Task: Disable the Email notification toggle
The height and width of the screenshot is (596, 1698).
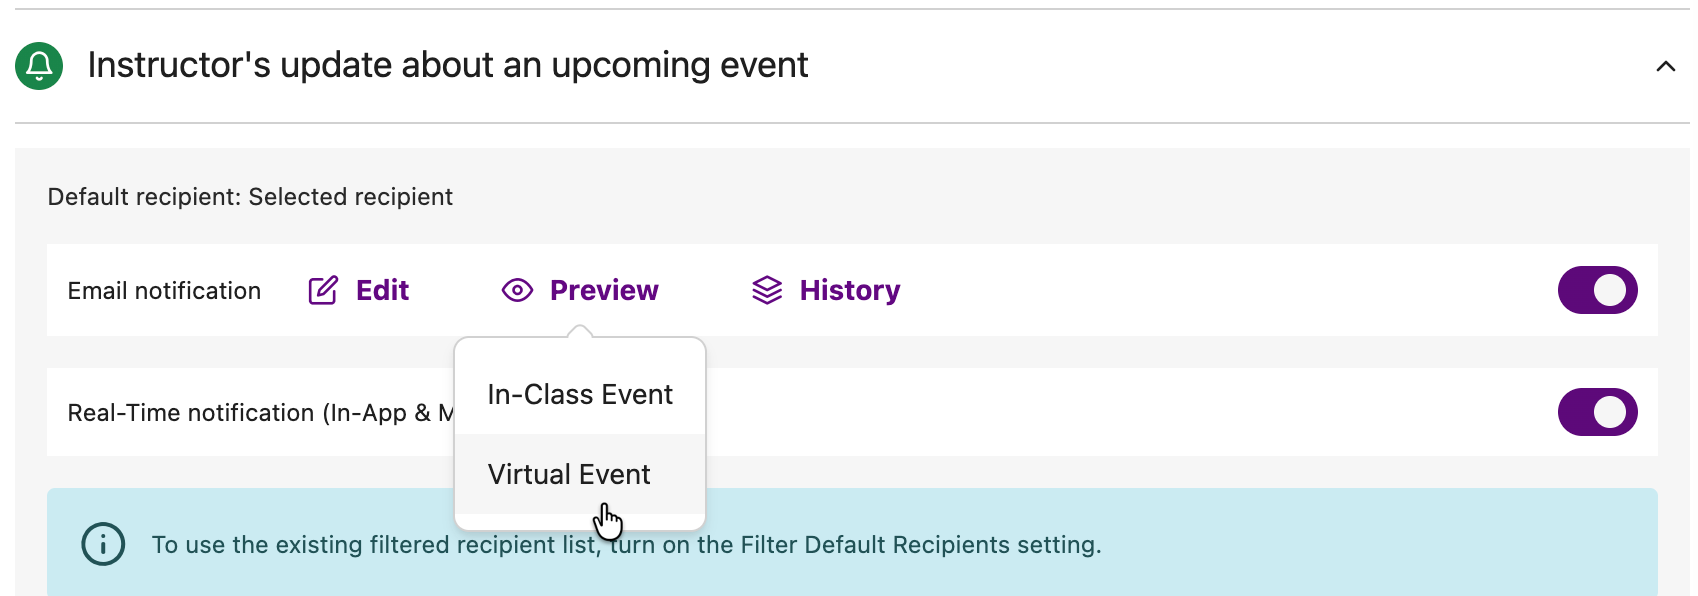Action: point(1597,290)
